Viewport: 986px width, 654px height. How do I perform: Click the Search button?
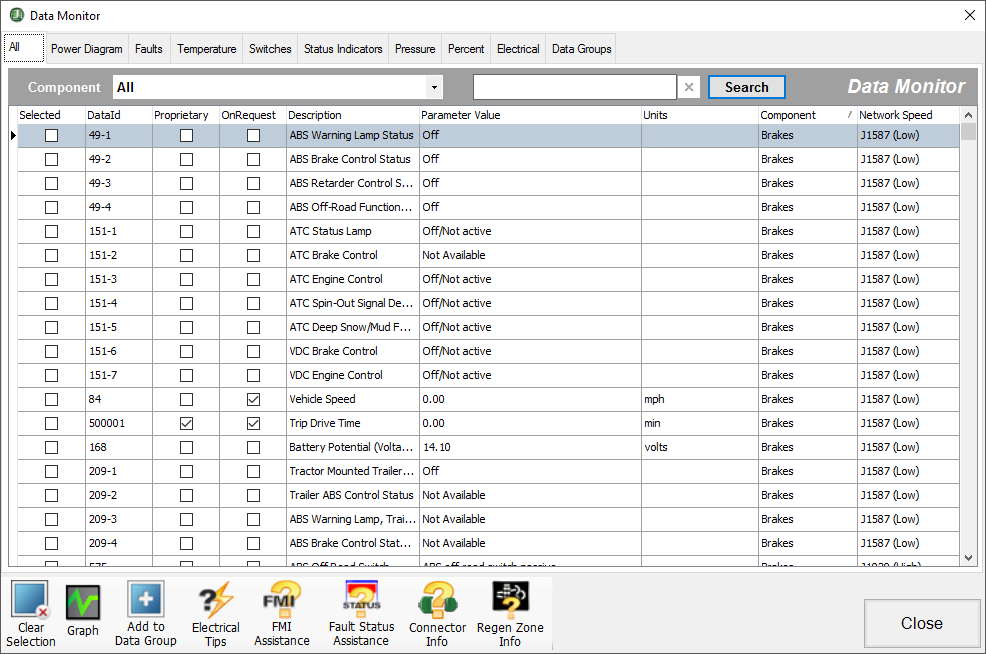tap(746, 87)
